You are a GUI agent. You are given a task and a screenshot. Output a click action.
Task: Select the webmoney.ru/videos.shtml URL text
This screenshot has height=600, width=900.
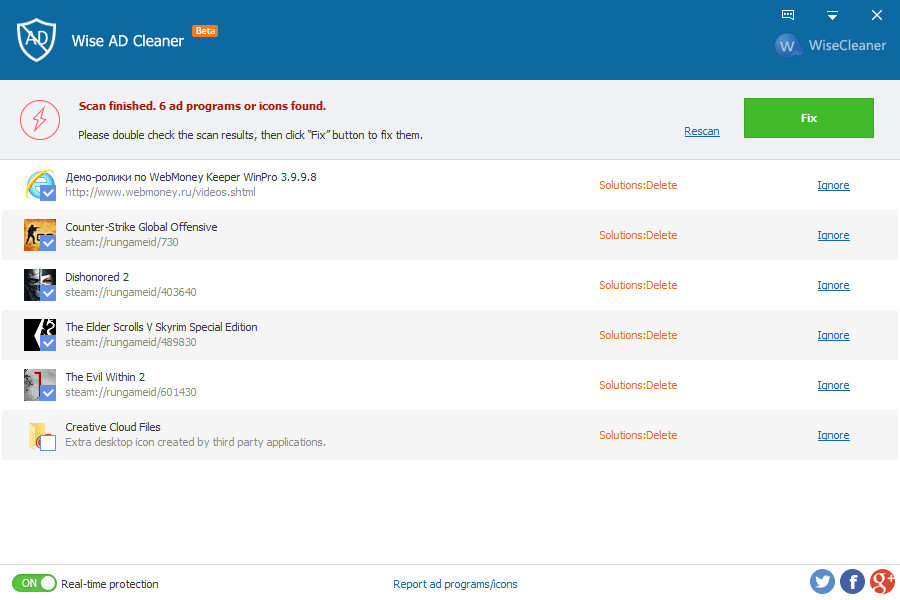[x=160, y=192]
